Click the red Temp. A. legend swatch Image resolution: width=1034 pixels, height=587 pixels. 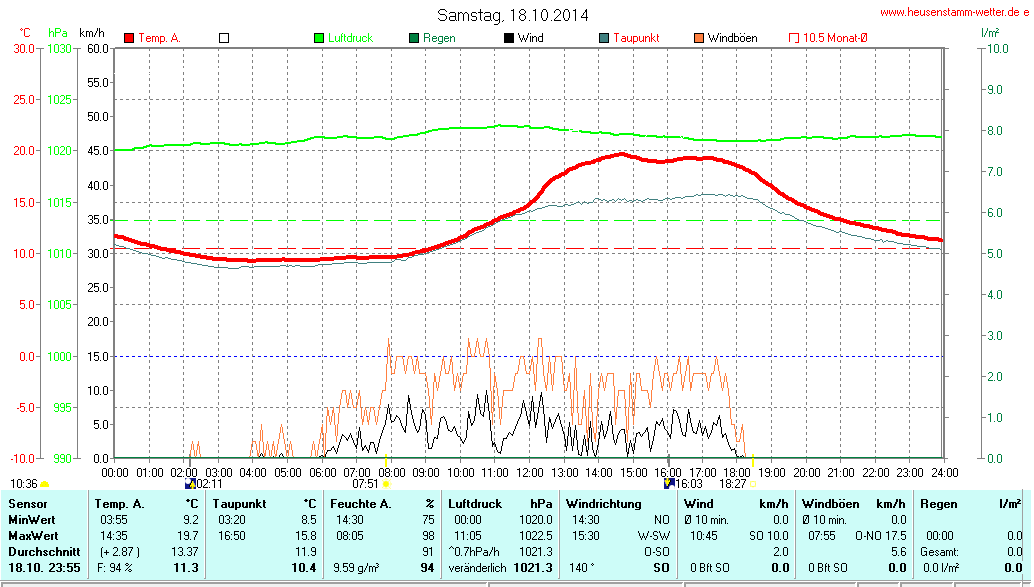coord(129,38)
